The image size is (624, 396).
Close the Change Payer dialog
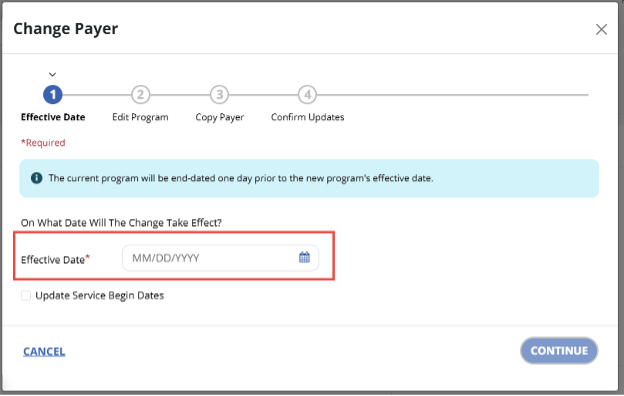click(x=601, y=29)
